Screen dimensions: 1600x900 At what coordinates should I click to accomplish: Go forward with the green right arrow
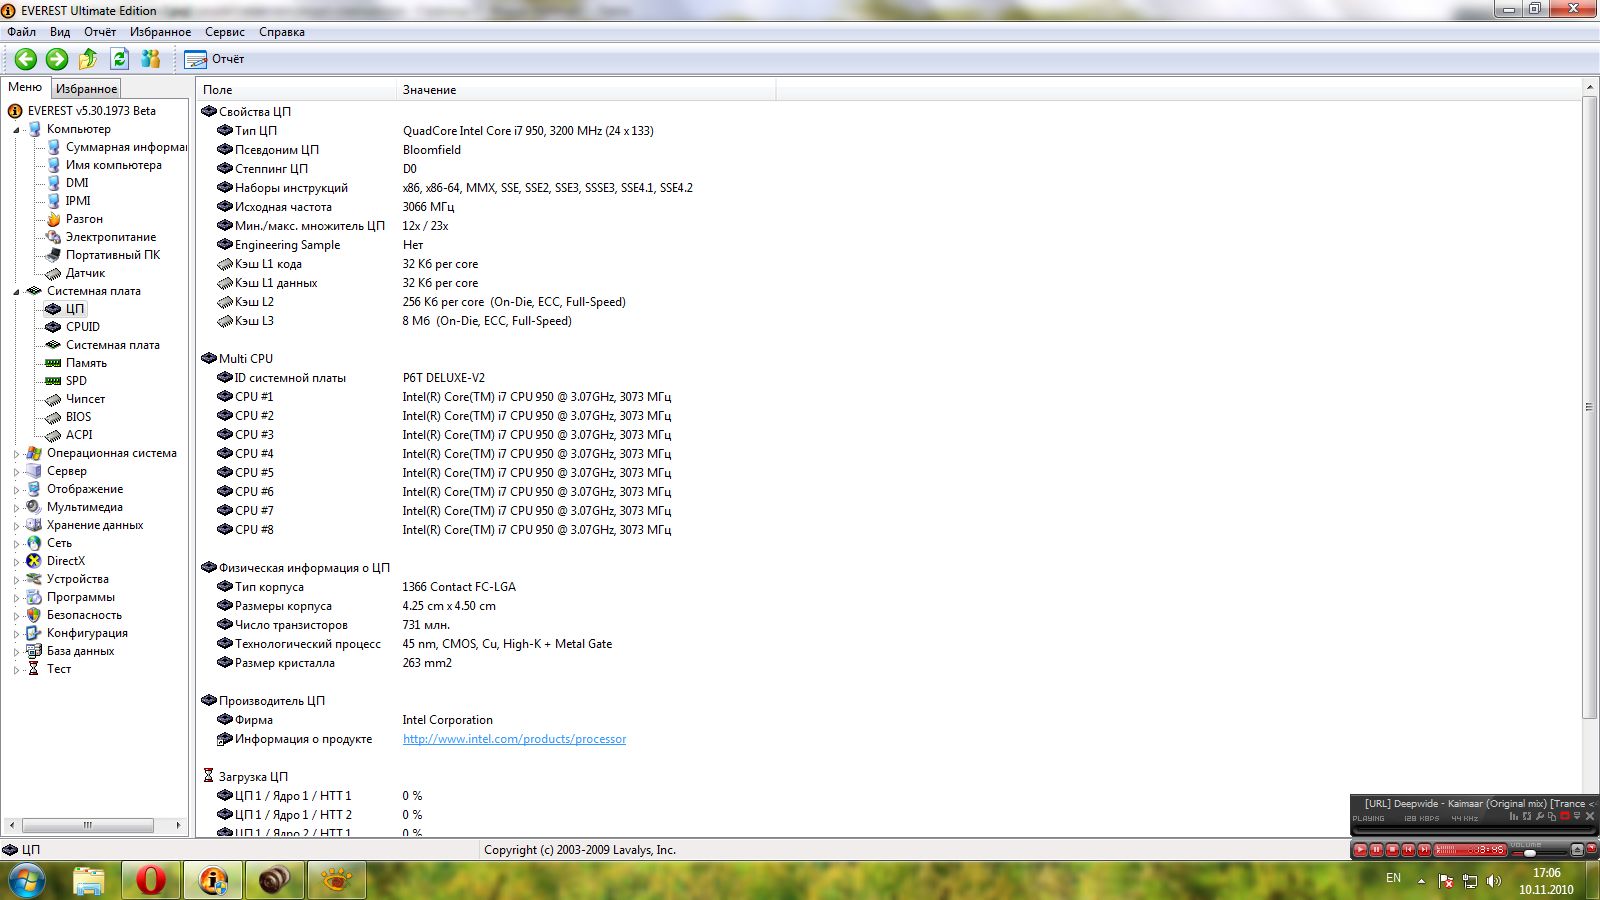[x=57, y=59]
